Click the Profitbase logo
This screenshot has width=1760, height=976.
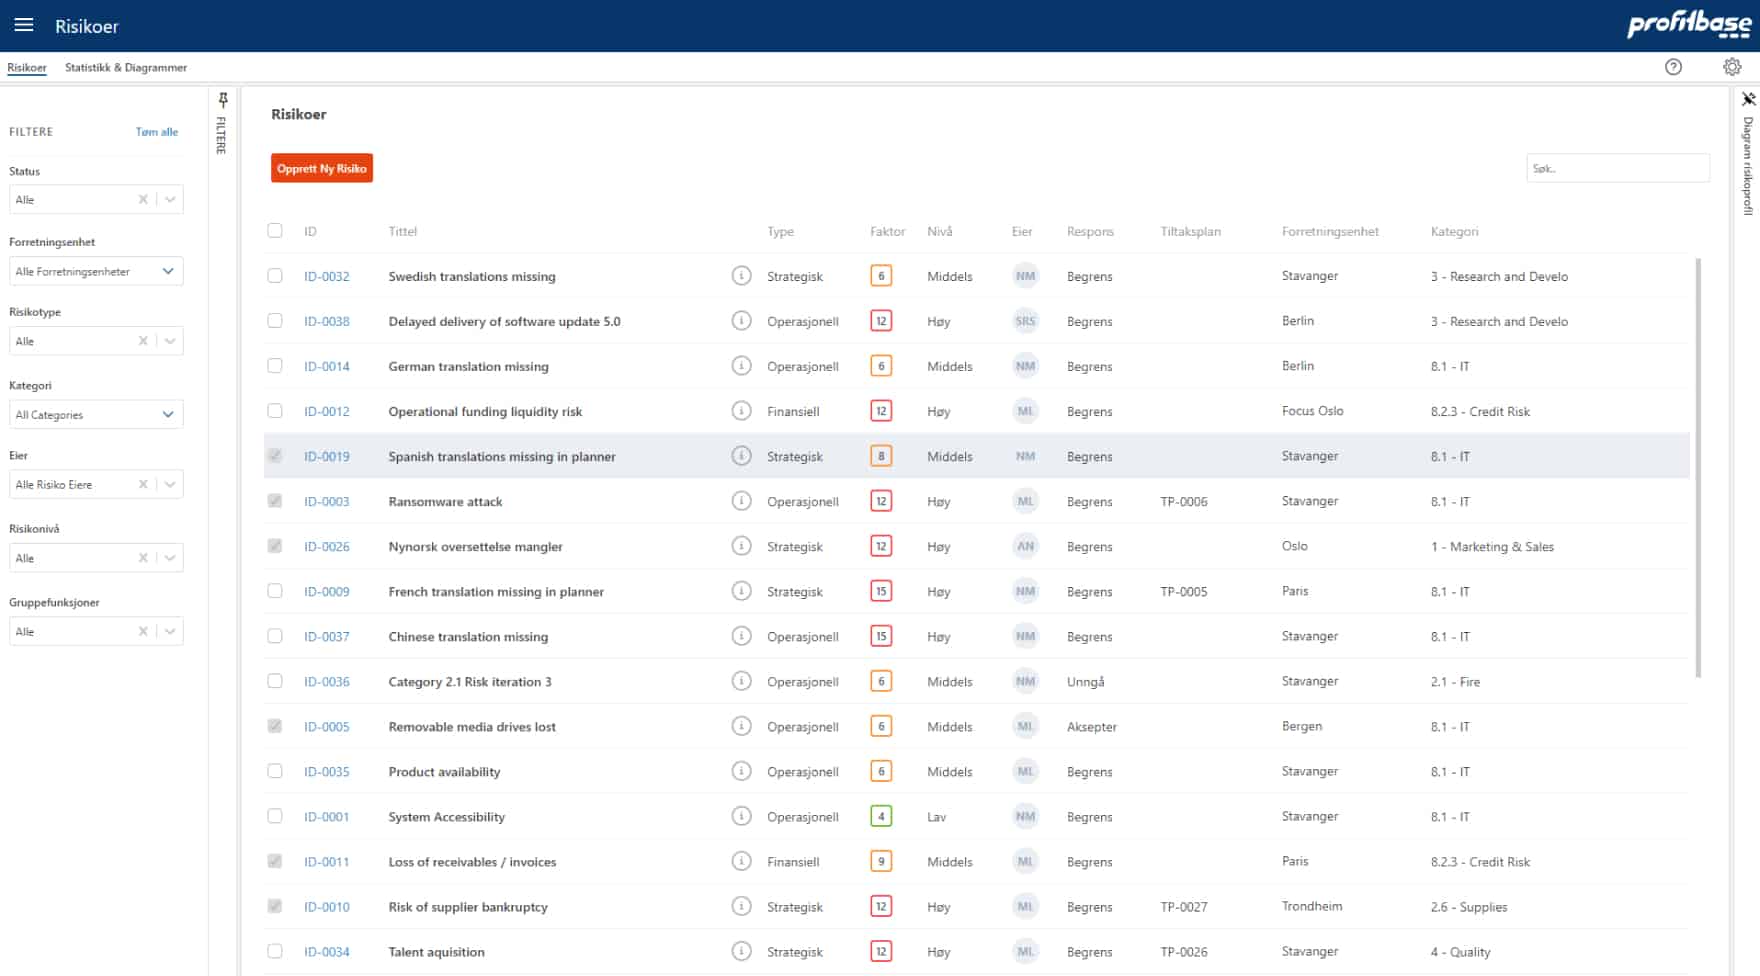[1688, 25]
